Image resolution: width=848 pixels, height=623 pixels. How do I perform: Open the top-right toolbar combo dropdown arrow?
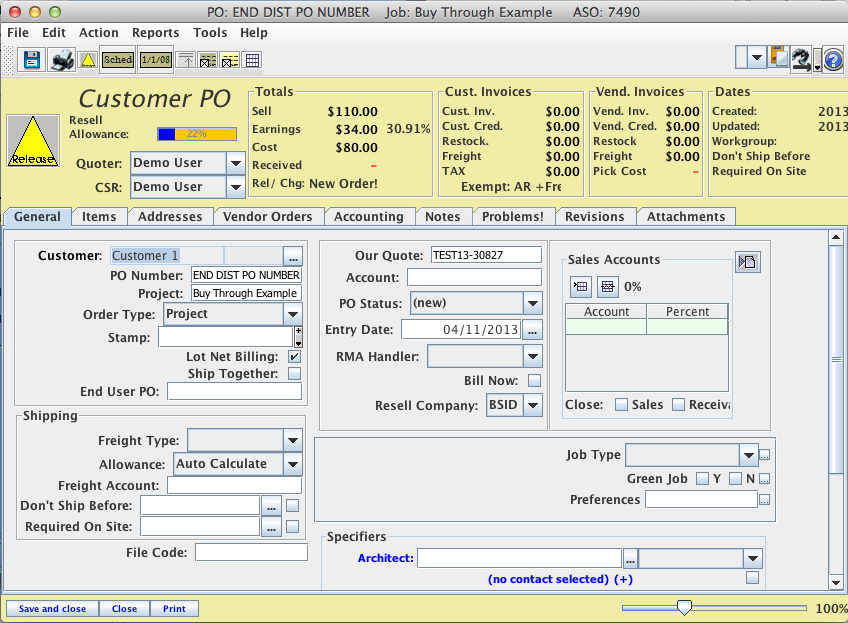[757, 57]
